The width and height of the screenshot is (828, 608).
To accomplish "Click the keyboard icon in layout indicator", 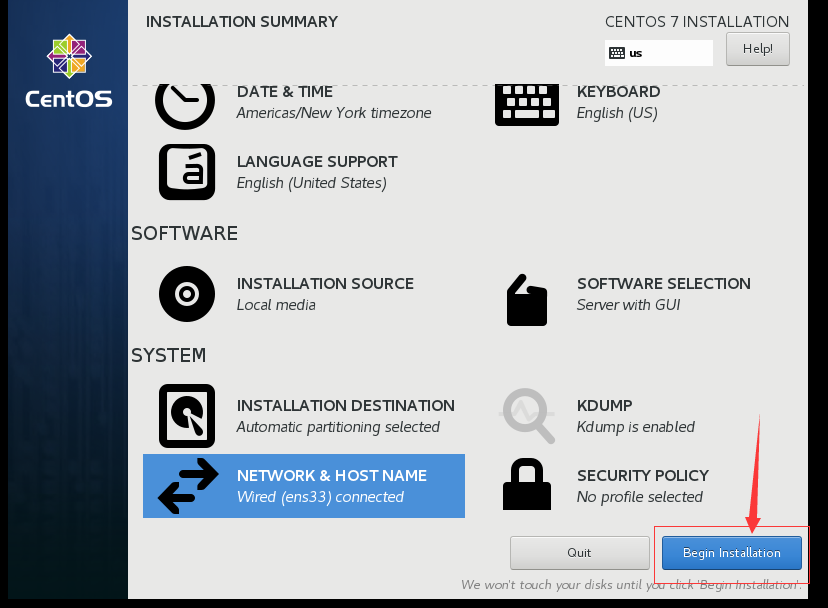I will tap(617, 53).
